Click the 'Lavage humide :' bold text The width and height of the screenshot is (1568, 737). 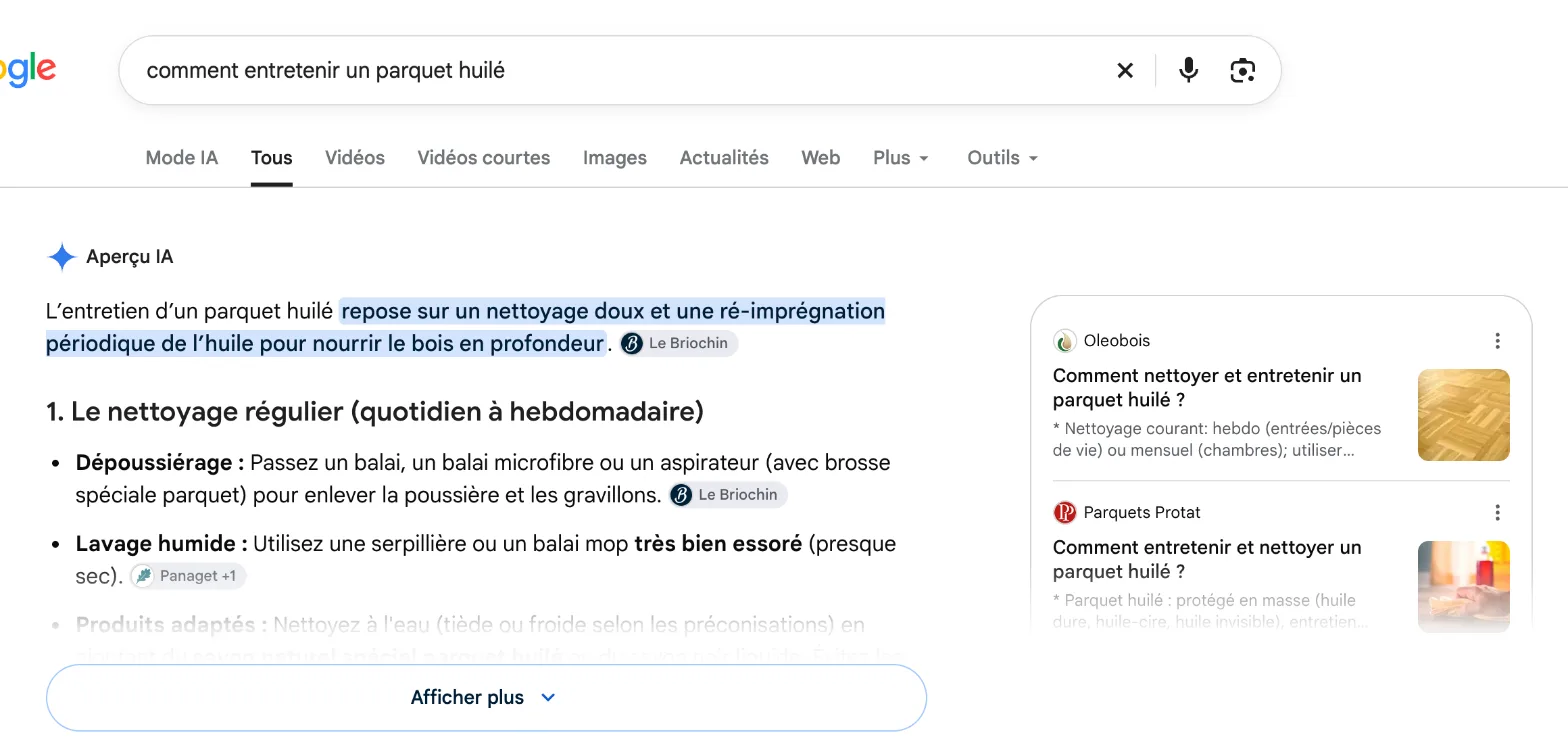tap(162, 545)
